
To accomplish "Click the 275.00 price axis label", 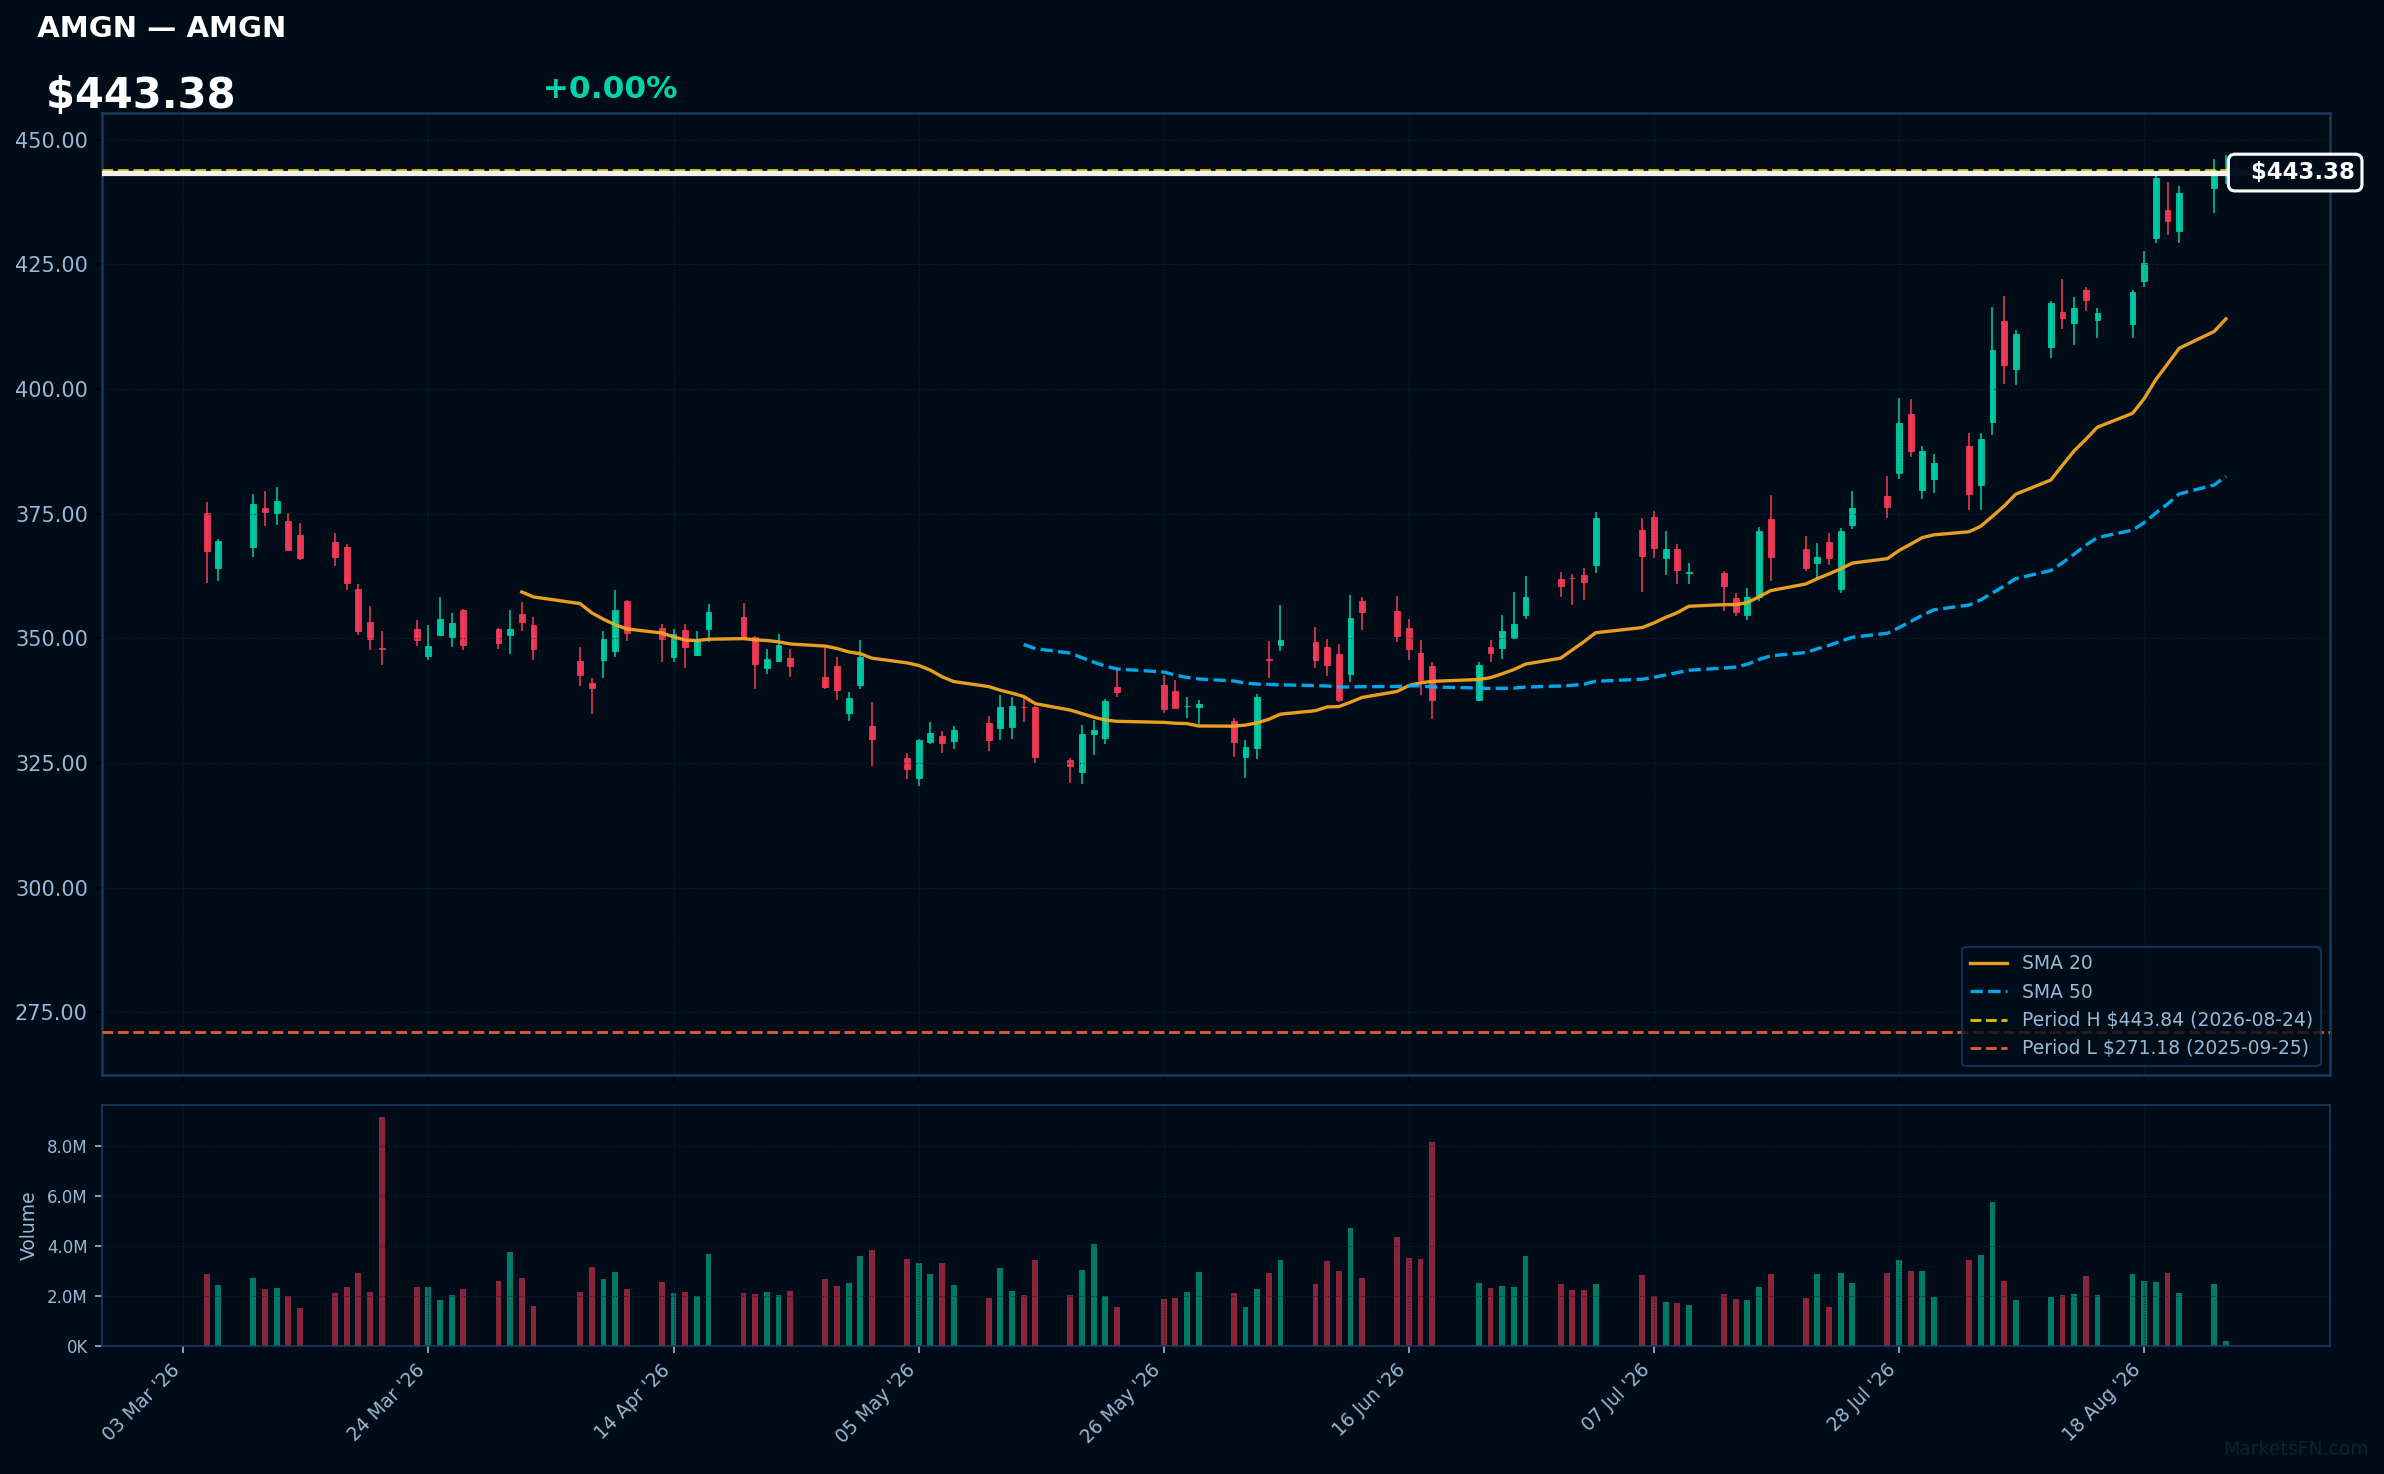I will (x=51, y=1013).
